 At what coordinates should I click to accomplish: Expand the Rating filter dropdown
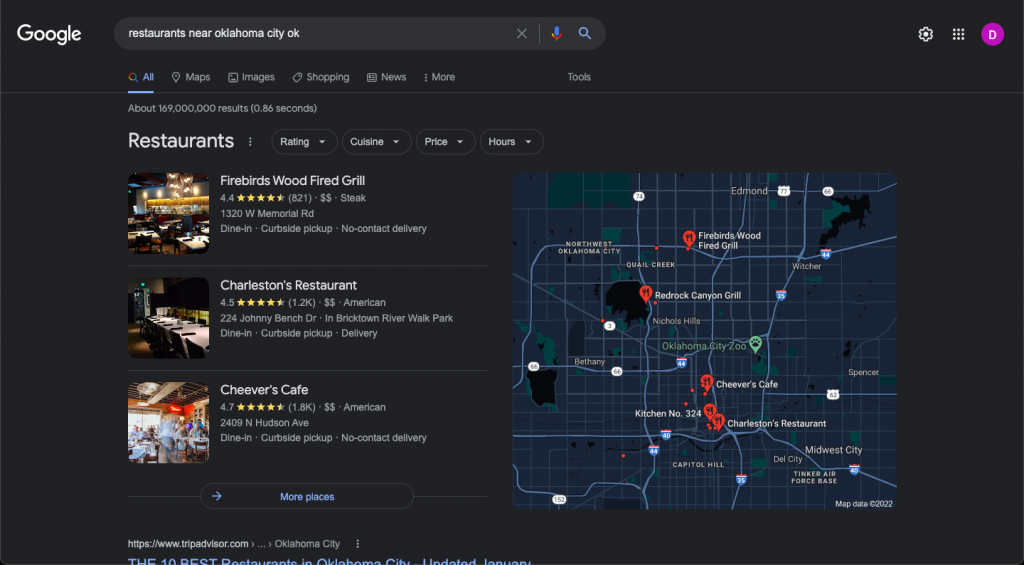[304, 142]
